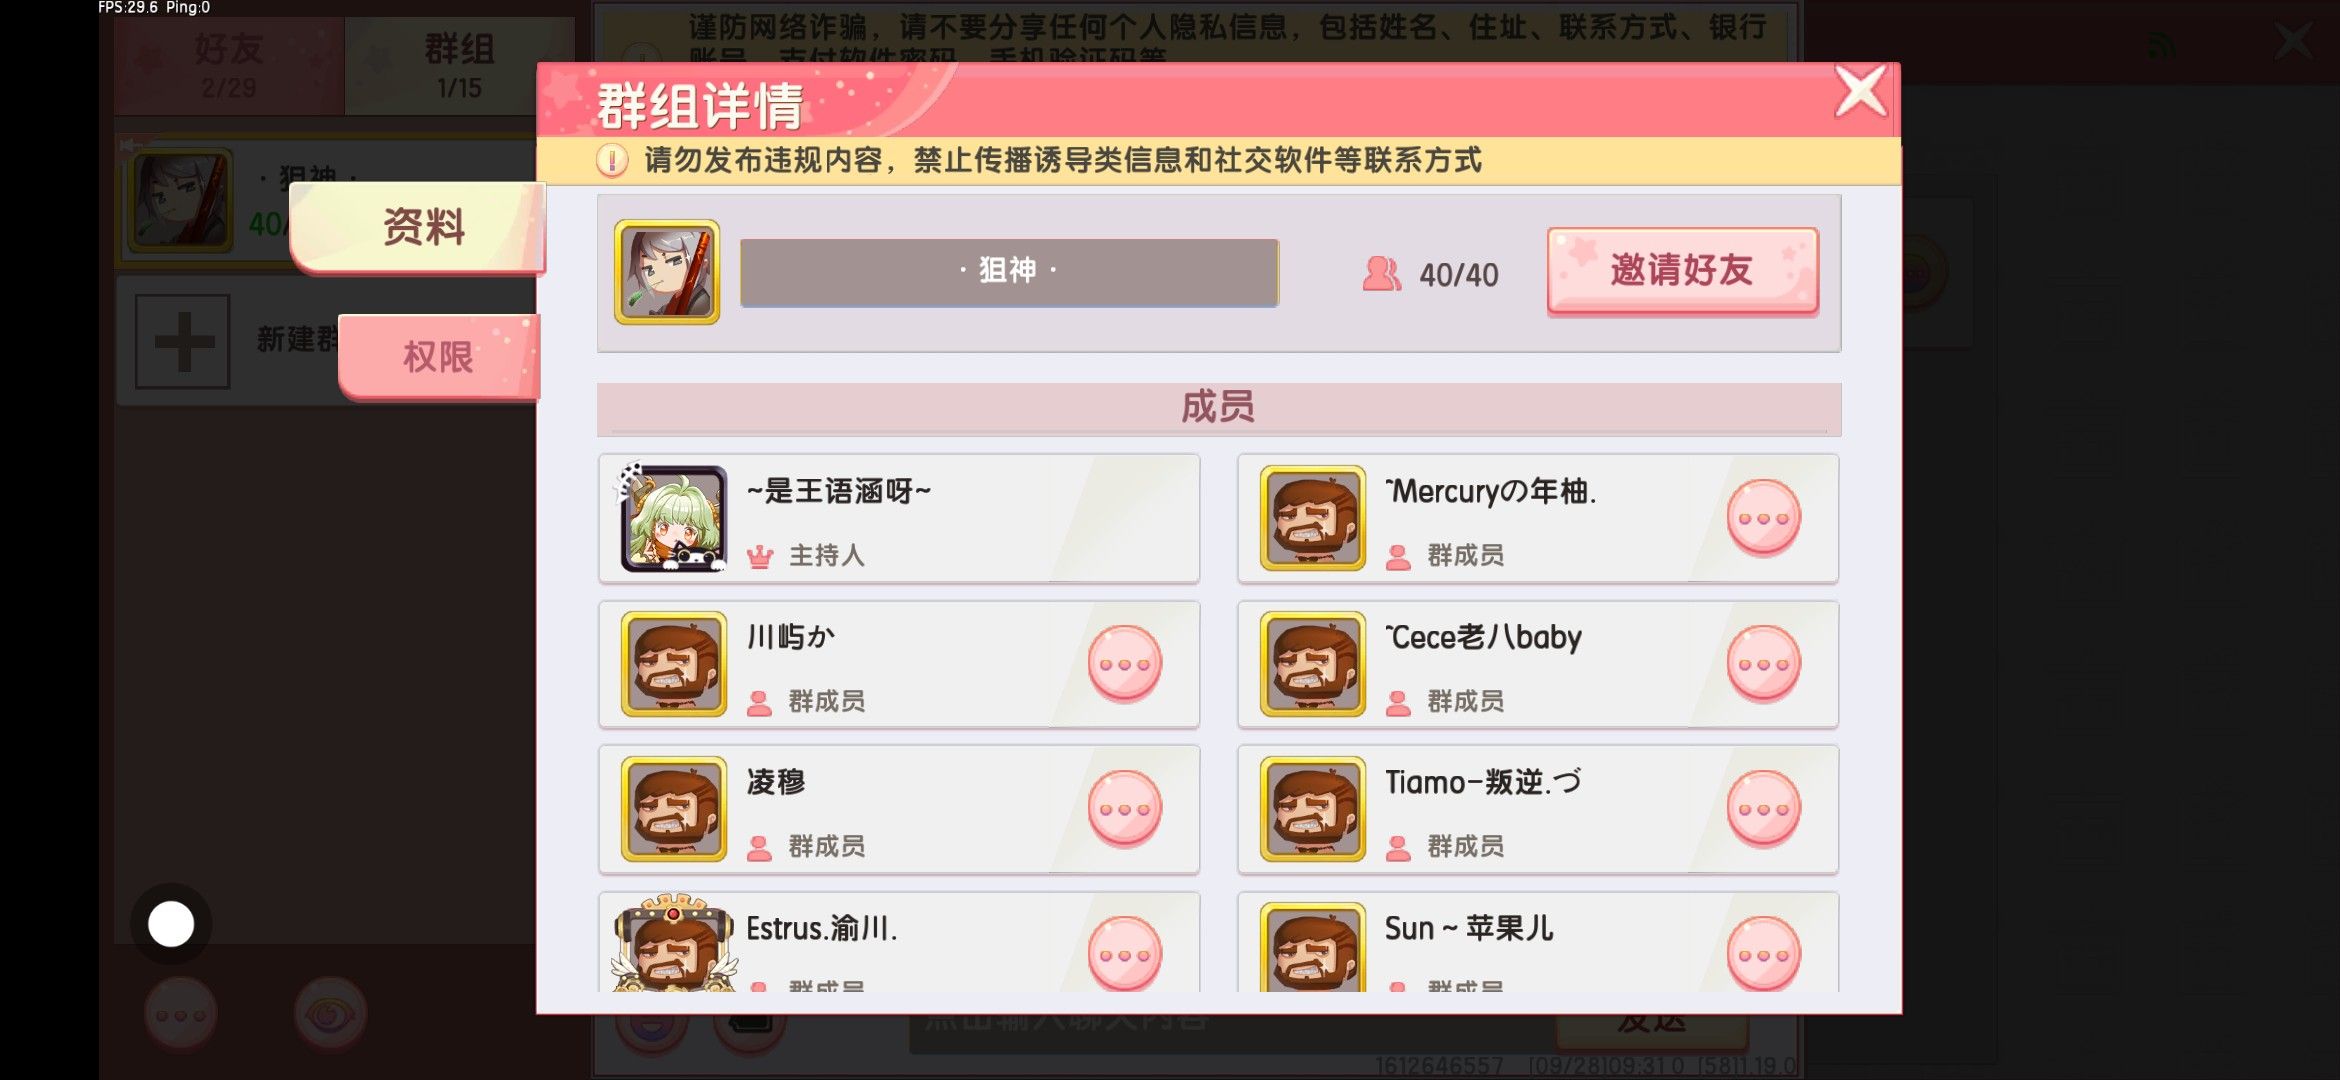Click the plus icon to create group
2340x1080 pixels.
click(x=183, y=341)
